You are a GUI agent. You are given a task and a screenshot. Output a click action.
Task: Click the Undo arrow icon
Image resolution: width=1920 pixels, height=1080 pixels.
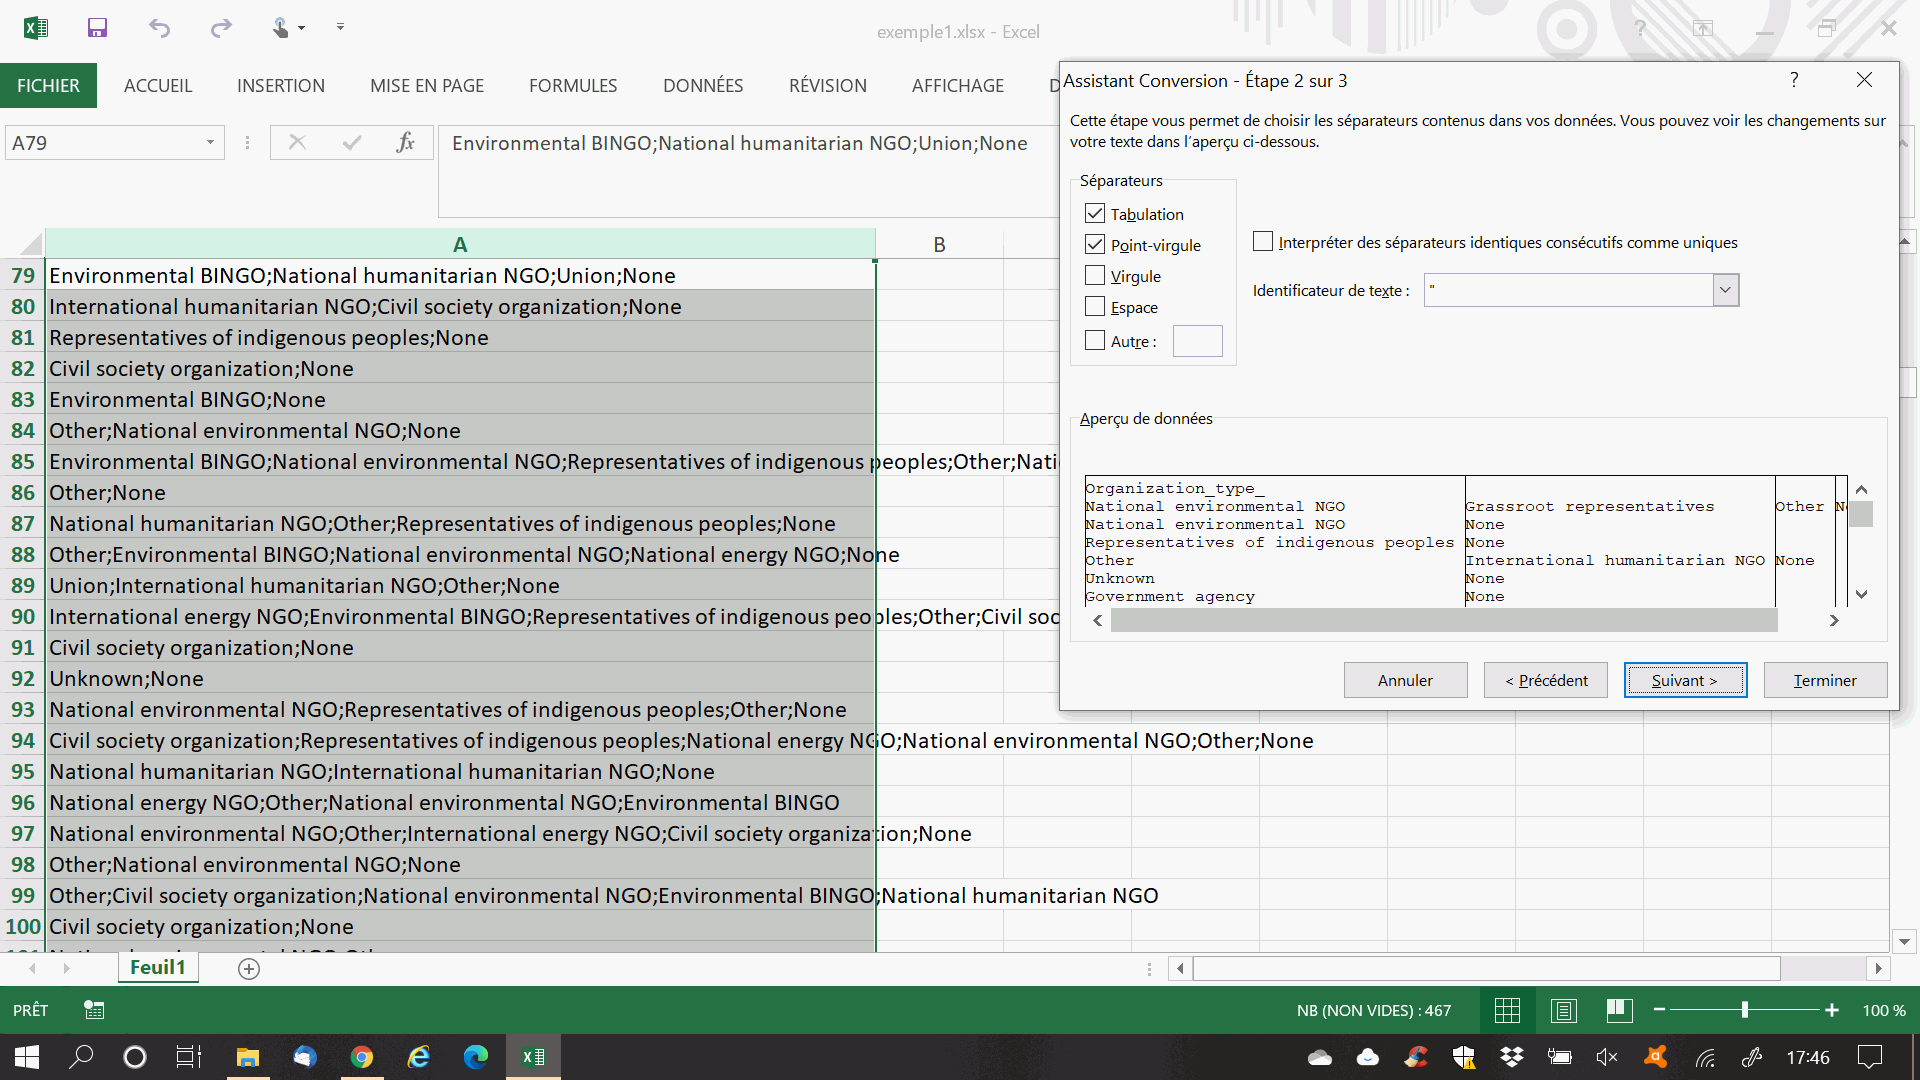[x=159, y=28]
